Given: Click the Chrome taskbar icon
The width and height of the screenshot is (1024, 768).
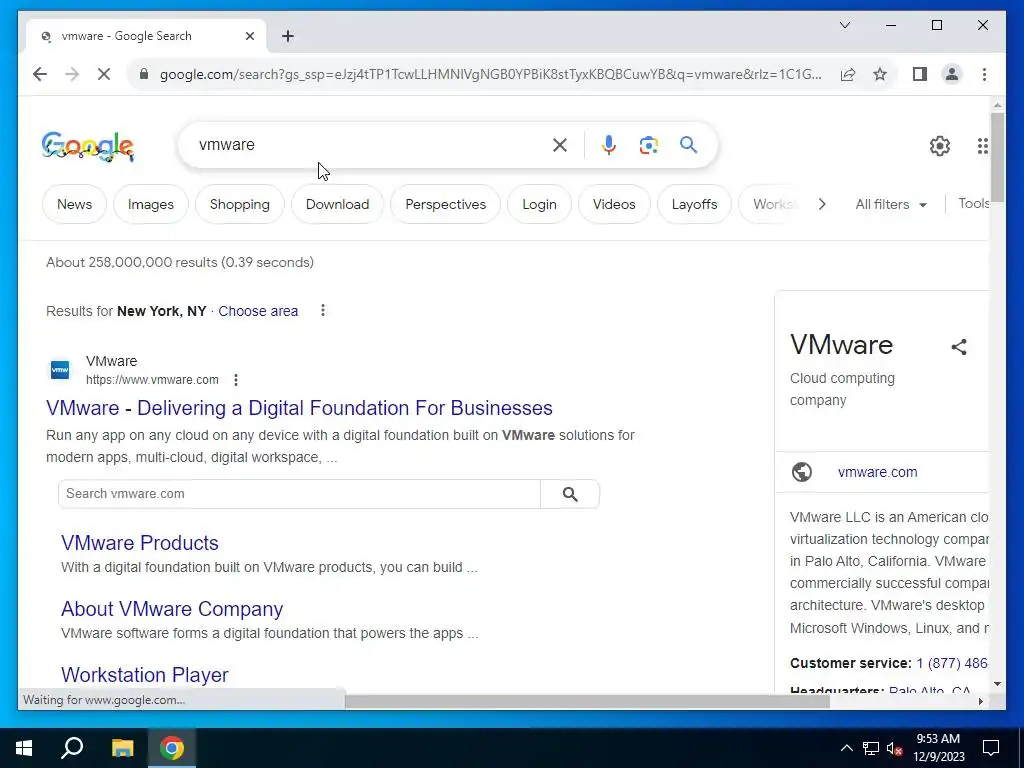Looking at the screenshot, I should (172, 748).
